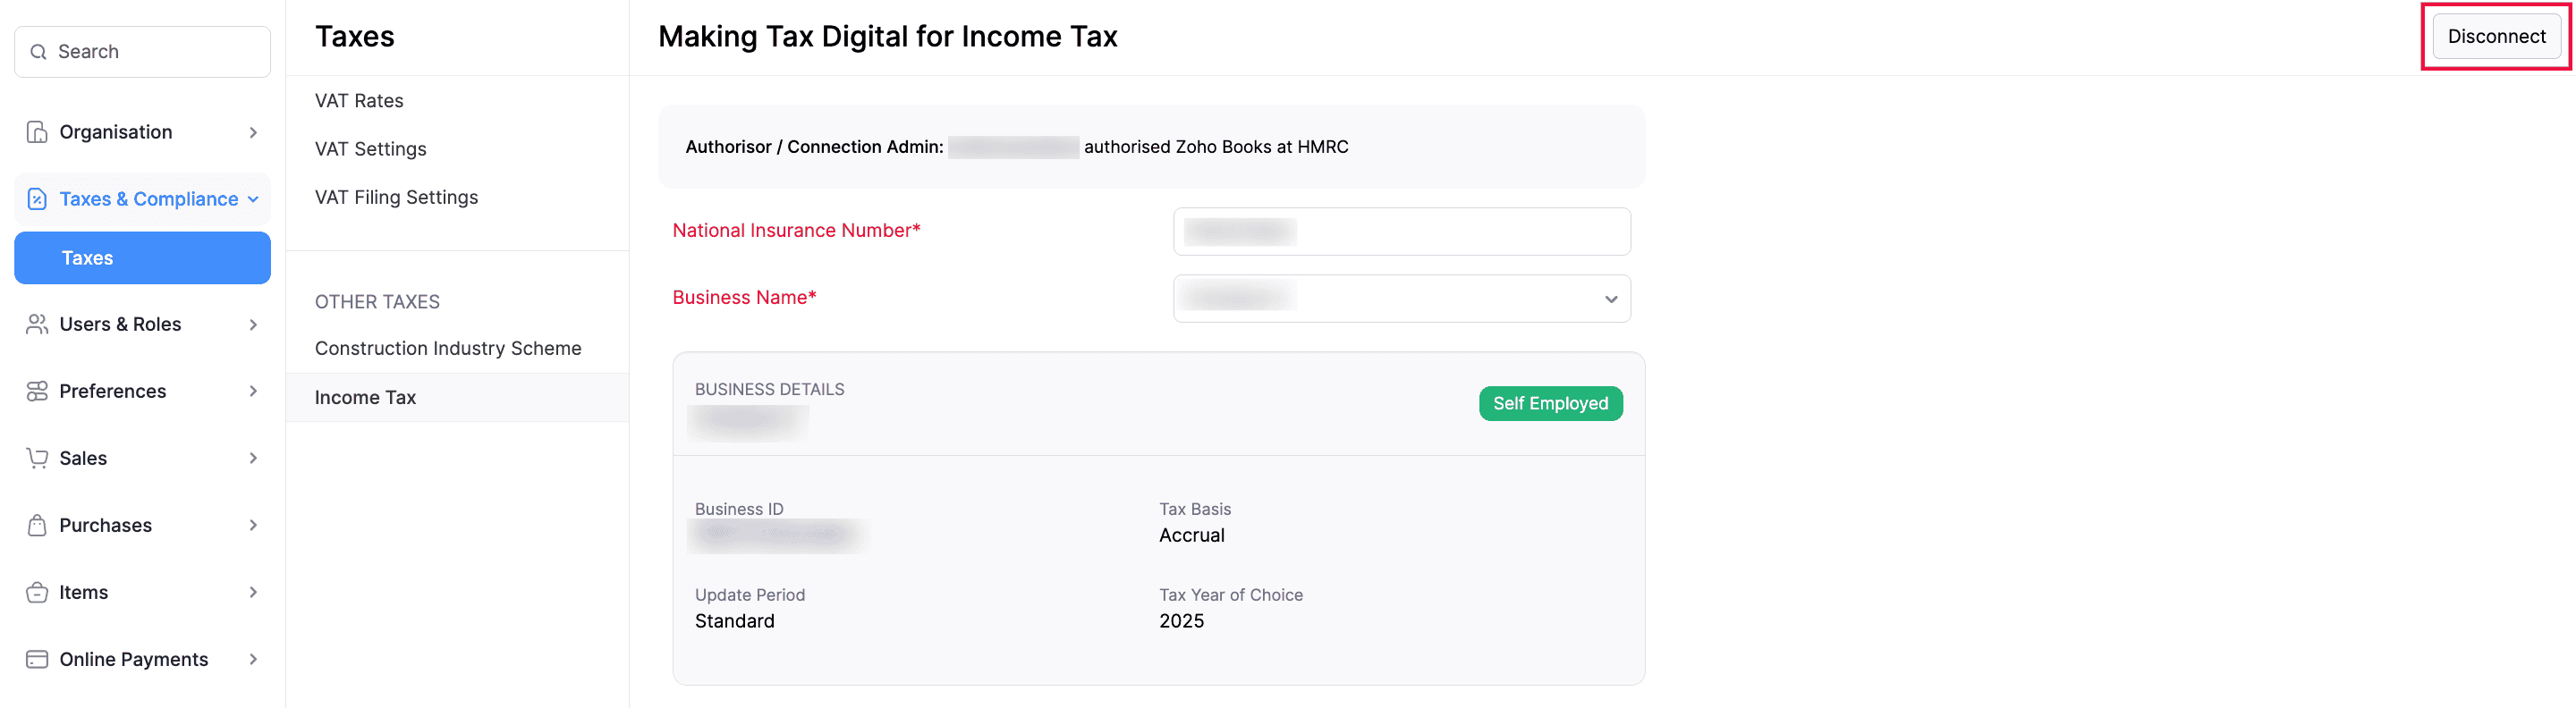Select the Users & Roles people icon
The width and height of the screenshot is (2576, 708).
pyautogui.click(x=36, y=323)
